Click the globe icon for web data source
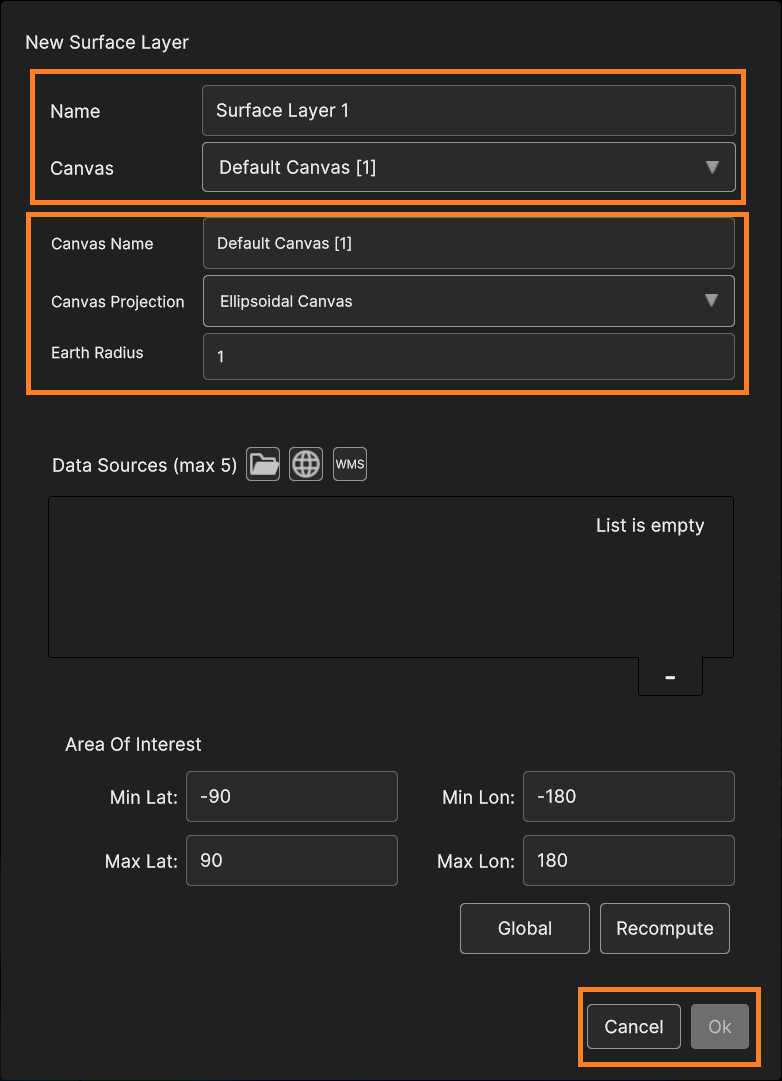This screenshot has height=1081, width=782. click(x=306, y=464)
